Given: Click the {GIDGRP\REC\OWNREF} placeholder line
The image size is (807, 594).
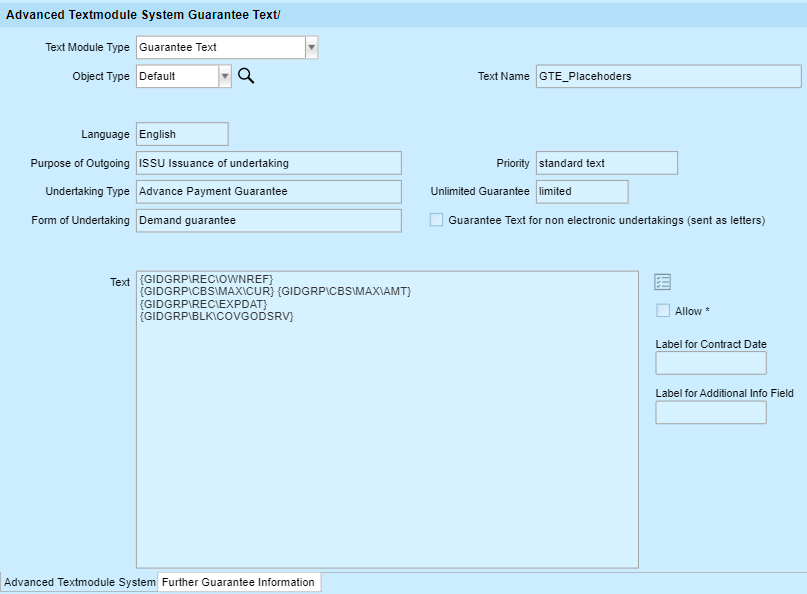Looking at the screenshot, I should point(206,279).
